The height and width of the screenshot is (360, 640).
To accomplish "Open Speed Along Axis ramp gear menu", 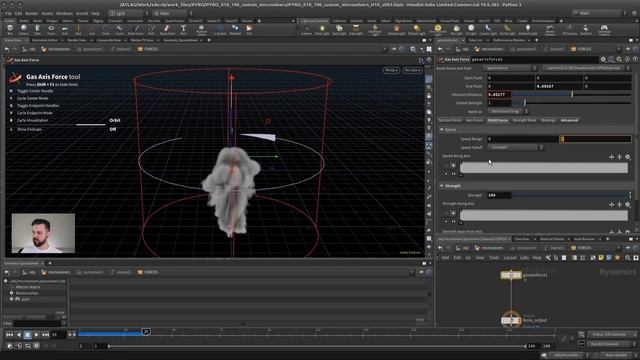I will [627, 157].
